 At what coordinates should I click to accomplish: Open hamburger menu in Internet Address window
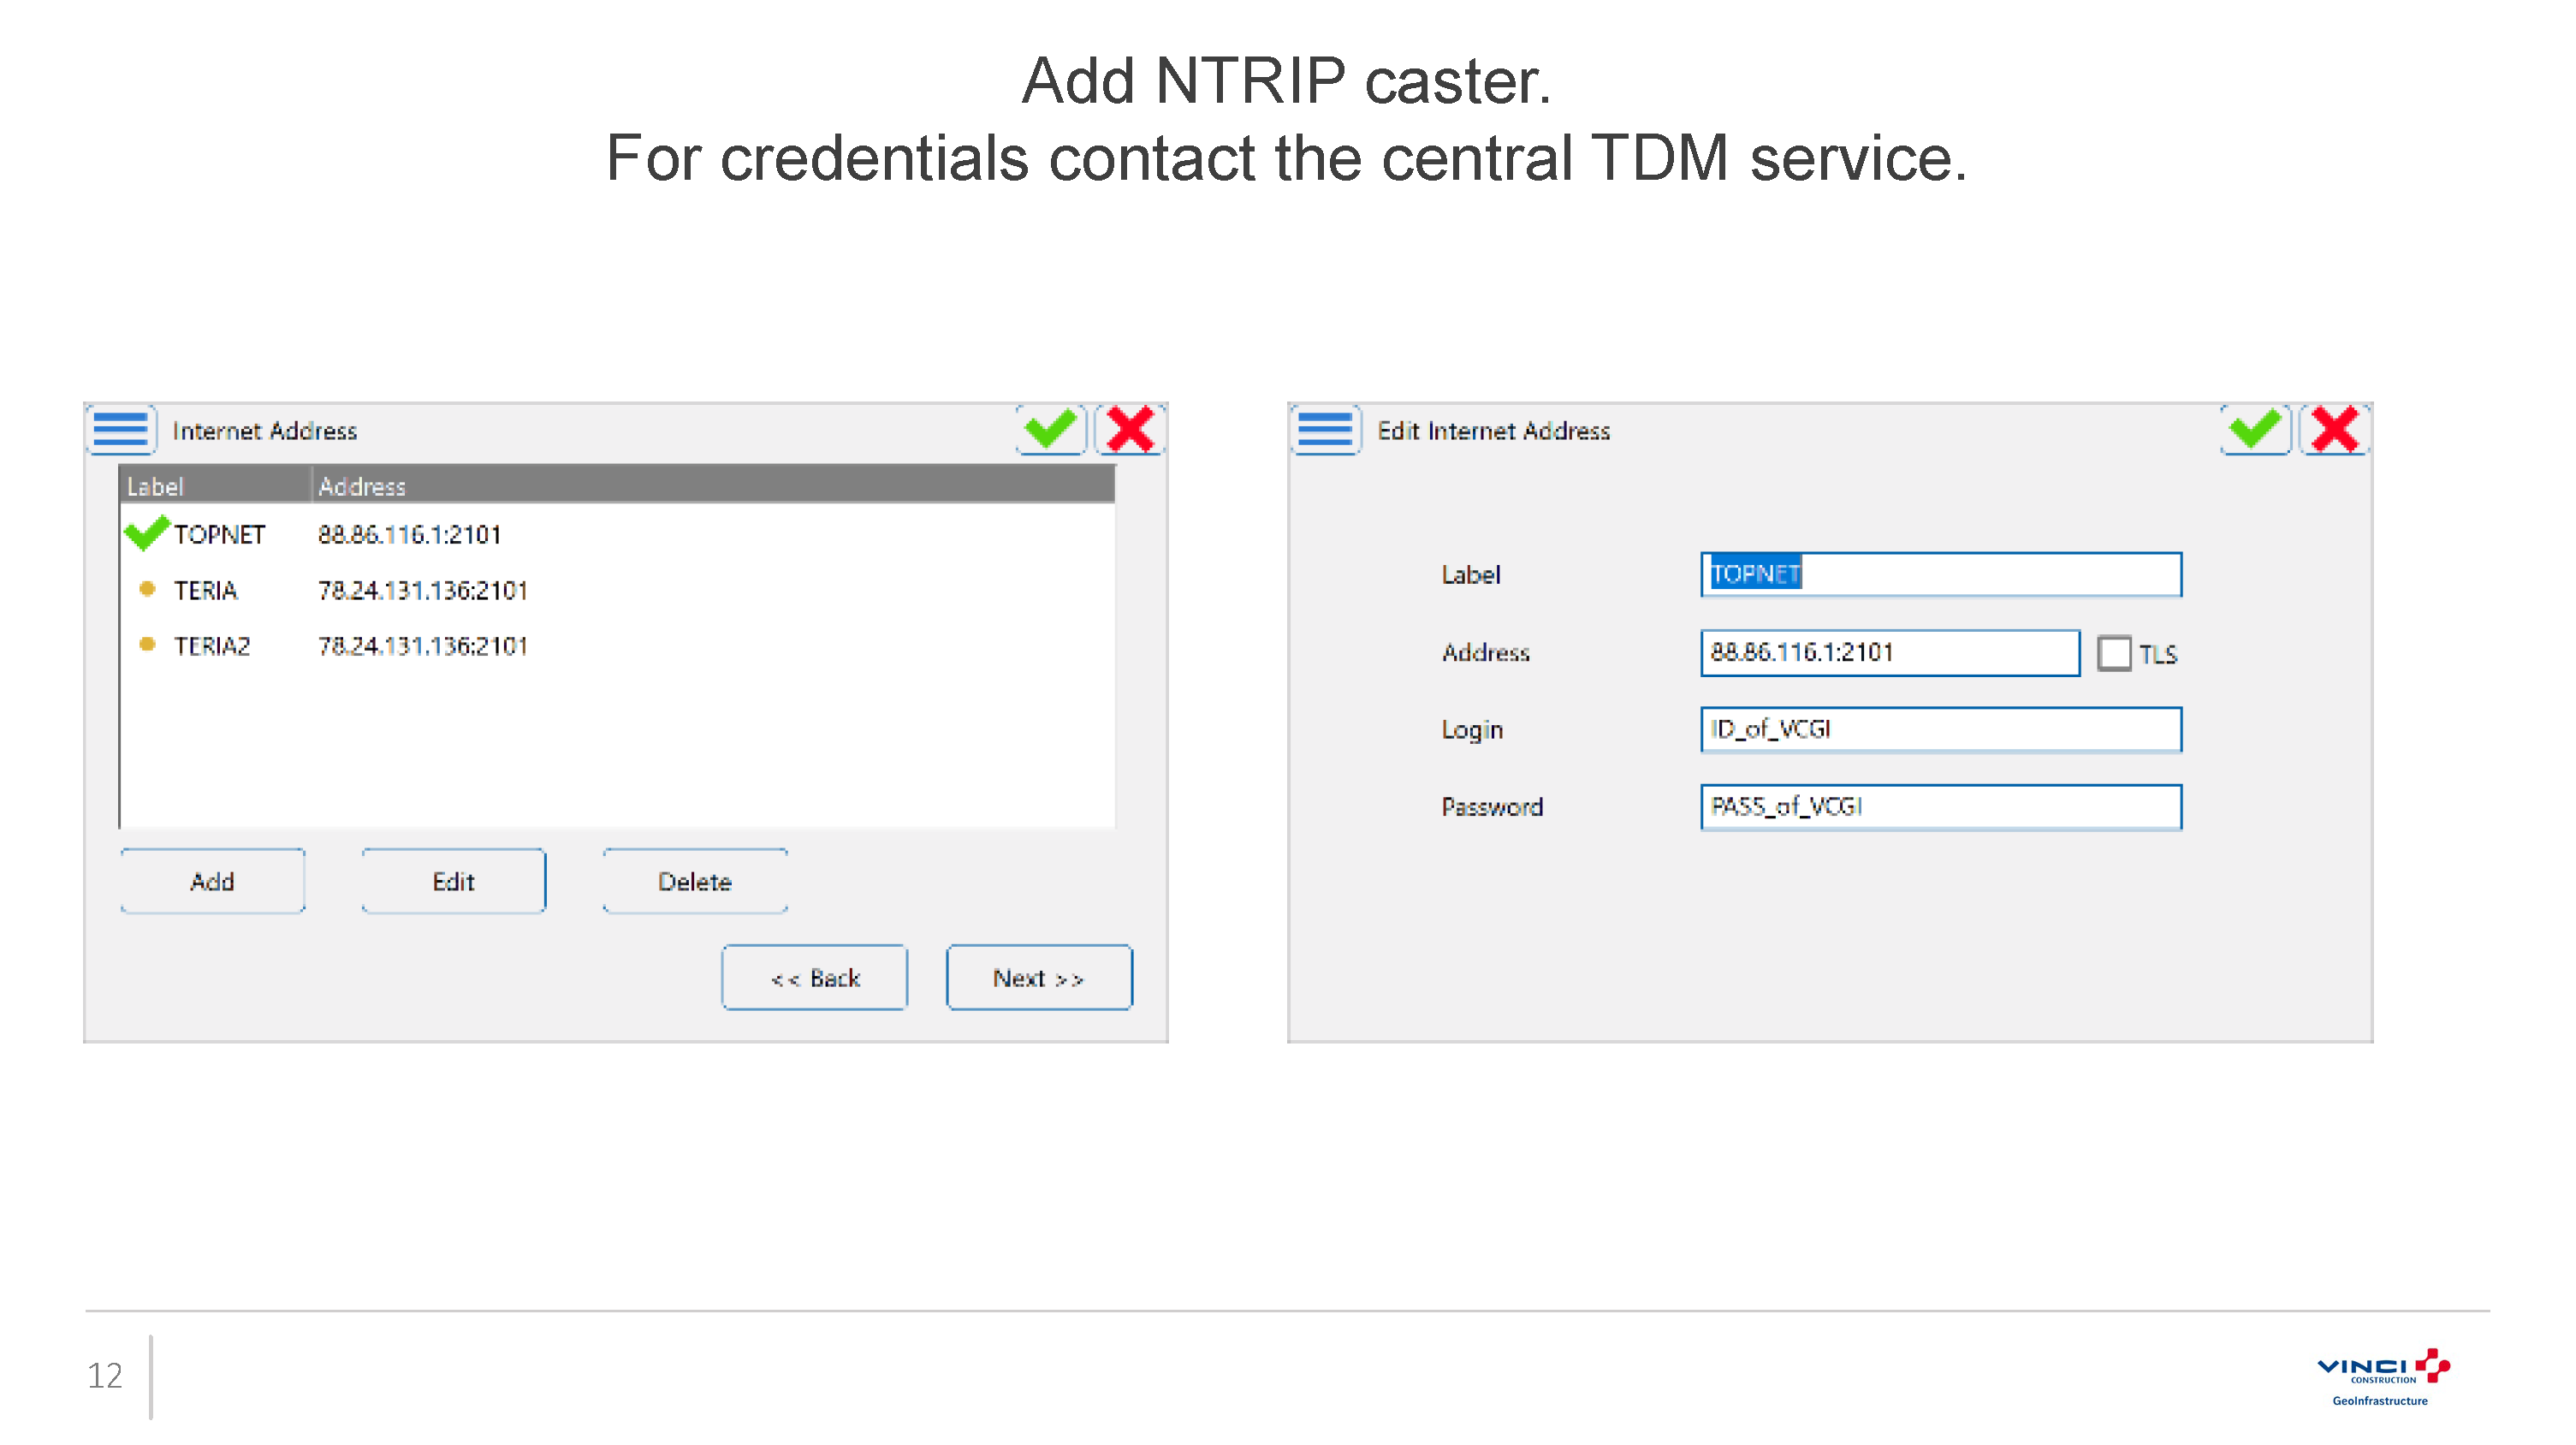121,430
